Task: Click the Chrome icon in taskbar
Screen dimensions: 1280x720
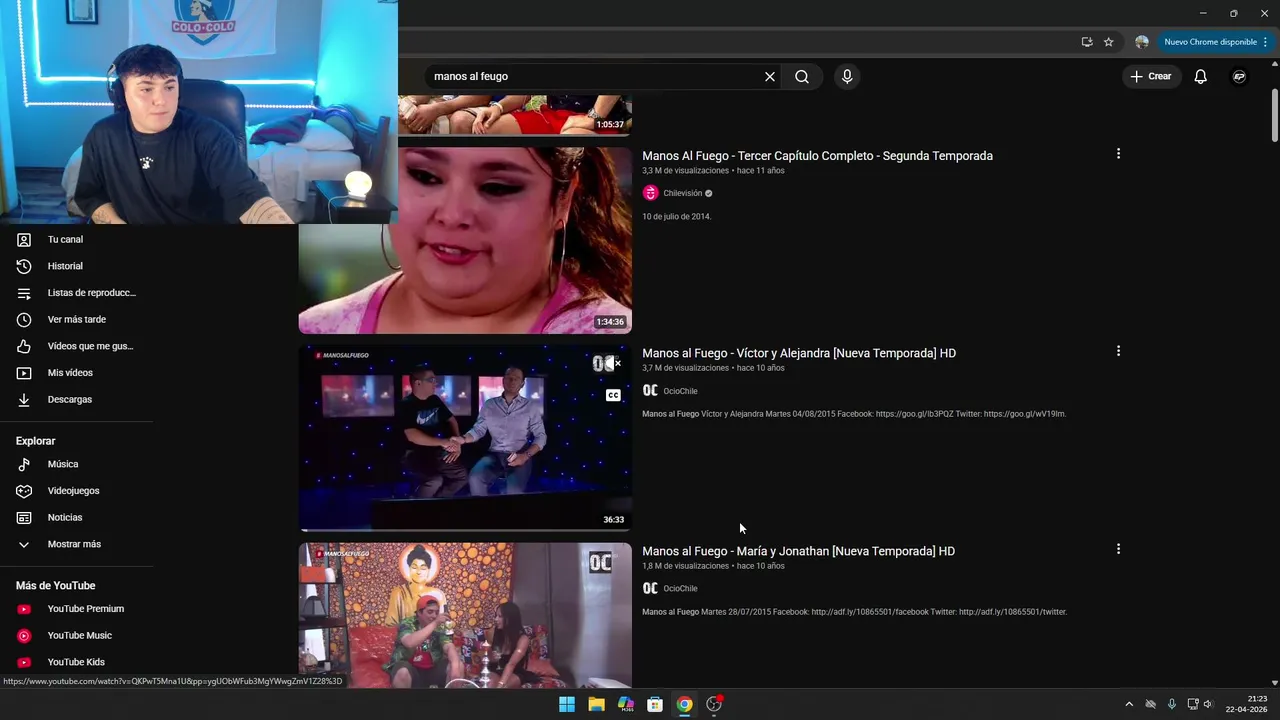Action: point(684,704)
